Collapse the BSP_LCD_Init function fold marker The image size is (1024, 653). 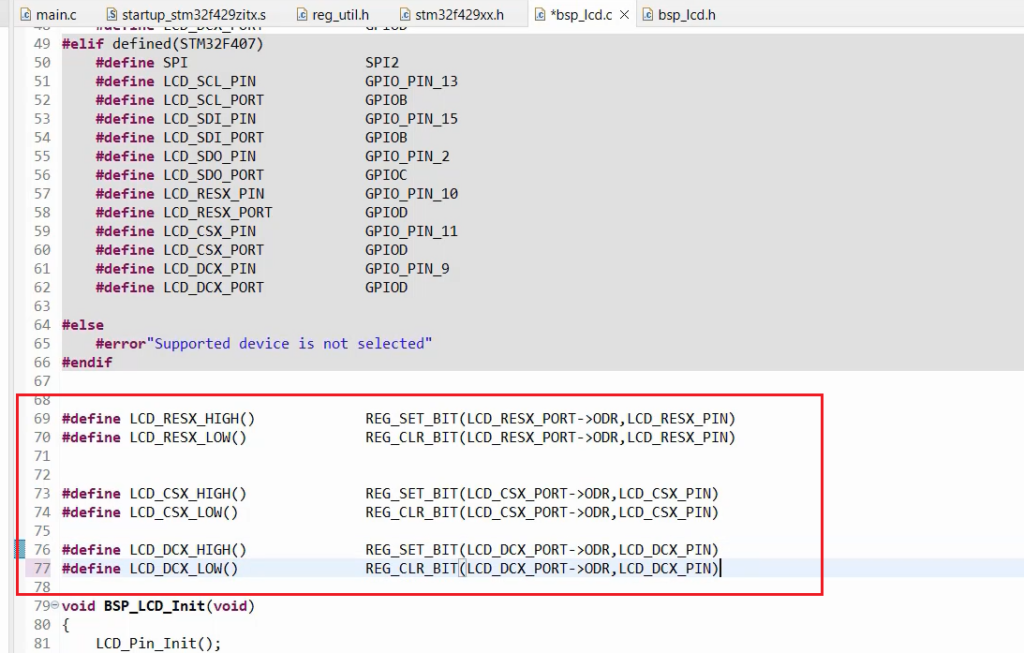(x=55, y=605)
